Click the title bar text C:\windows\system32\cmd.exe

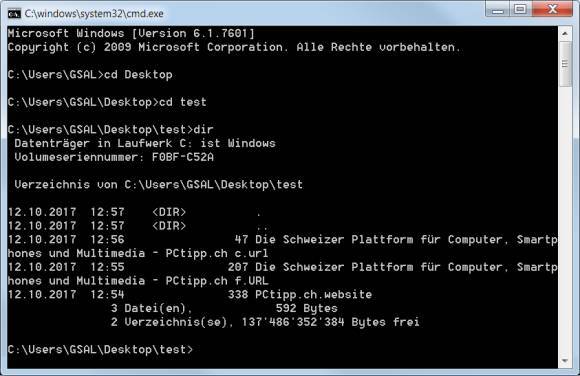[94, 14]
